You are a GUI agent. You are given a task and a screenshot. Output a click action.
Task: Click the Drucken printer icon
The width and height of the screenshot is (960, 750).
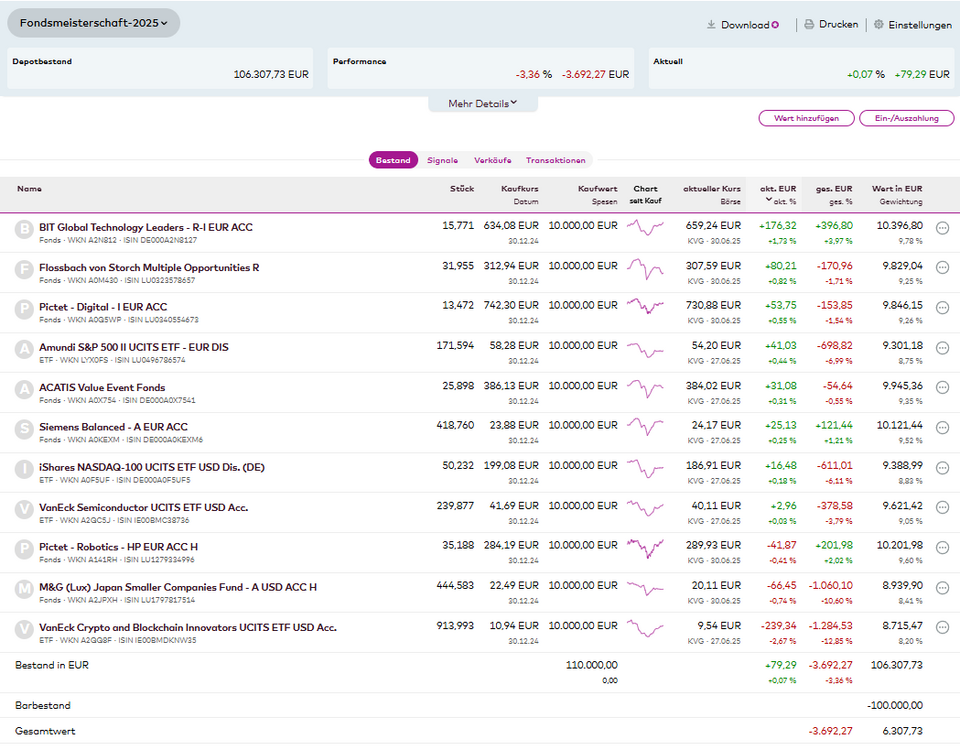[x=809, y=25]
